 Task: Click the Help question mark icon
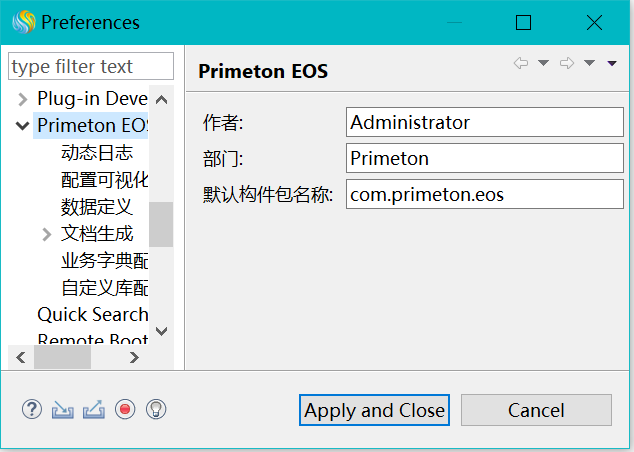tap(32, 409)
